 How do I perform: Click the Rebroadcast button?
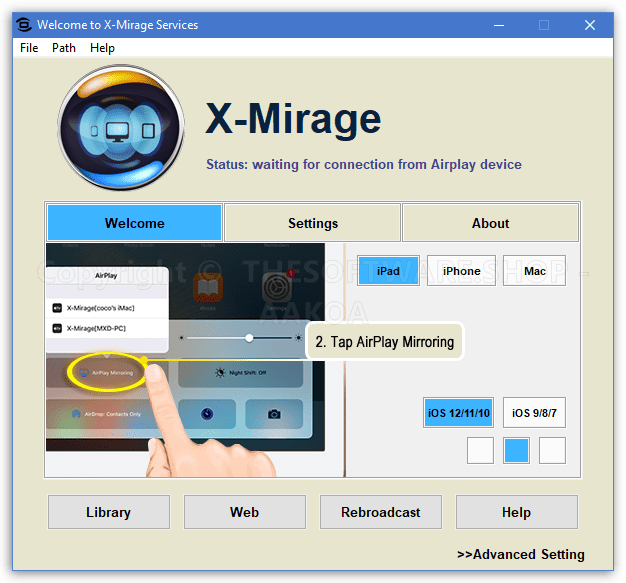coord(380,512)
